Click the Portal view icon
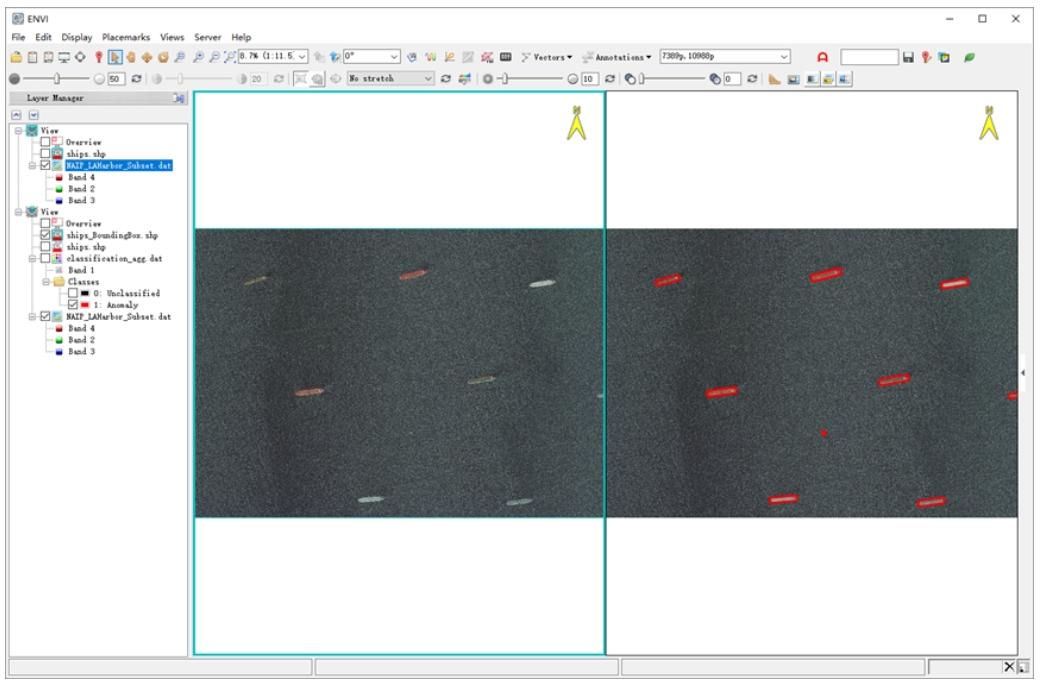The height and width of the screenshot is (687, 1042). click(793, 79)
